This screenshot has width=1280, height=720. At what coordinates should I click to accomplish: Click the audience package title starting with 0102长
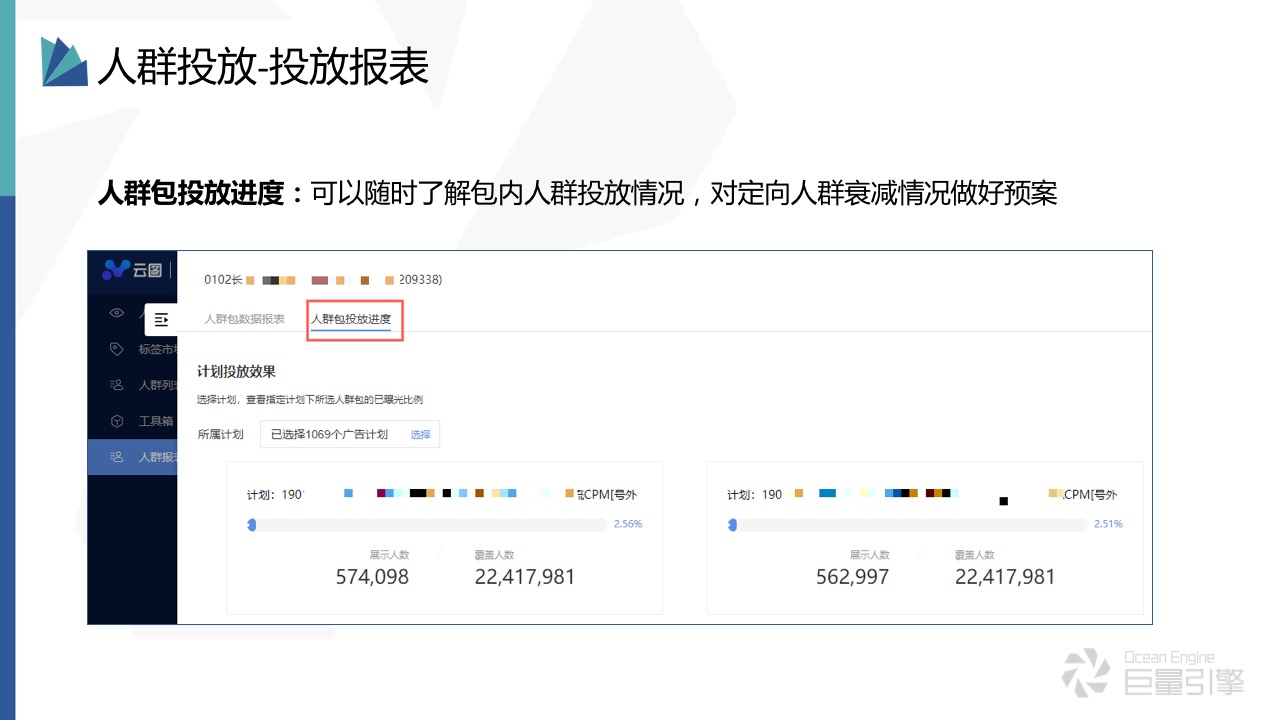(323, 280)
